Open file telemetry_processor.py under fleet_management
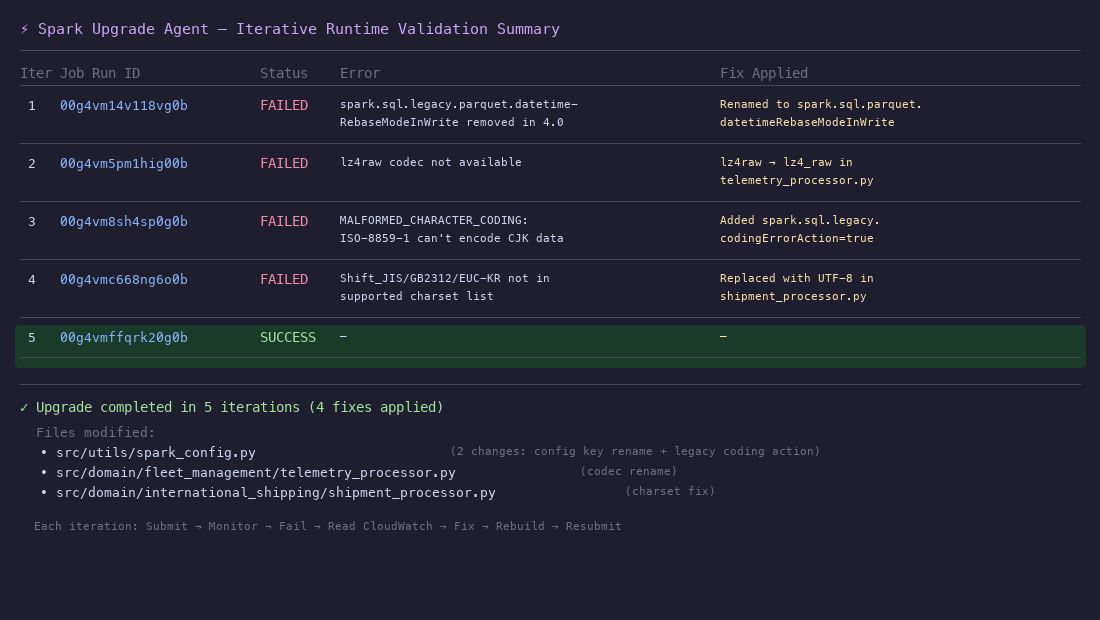The height and width of the screenshot is (620, 1100). (x=255, y=473)
